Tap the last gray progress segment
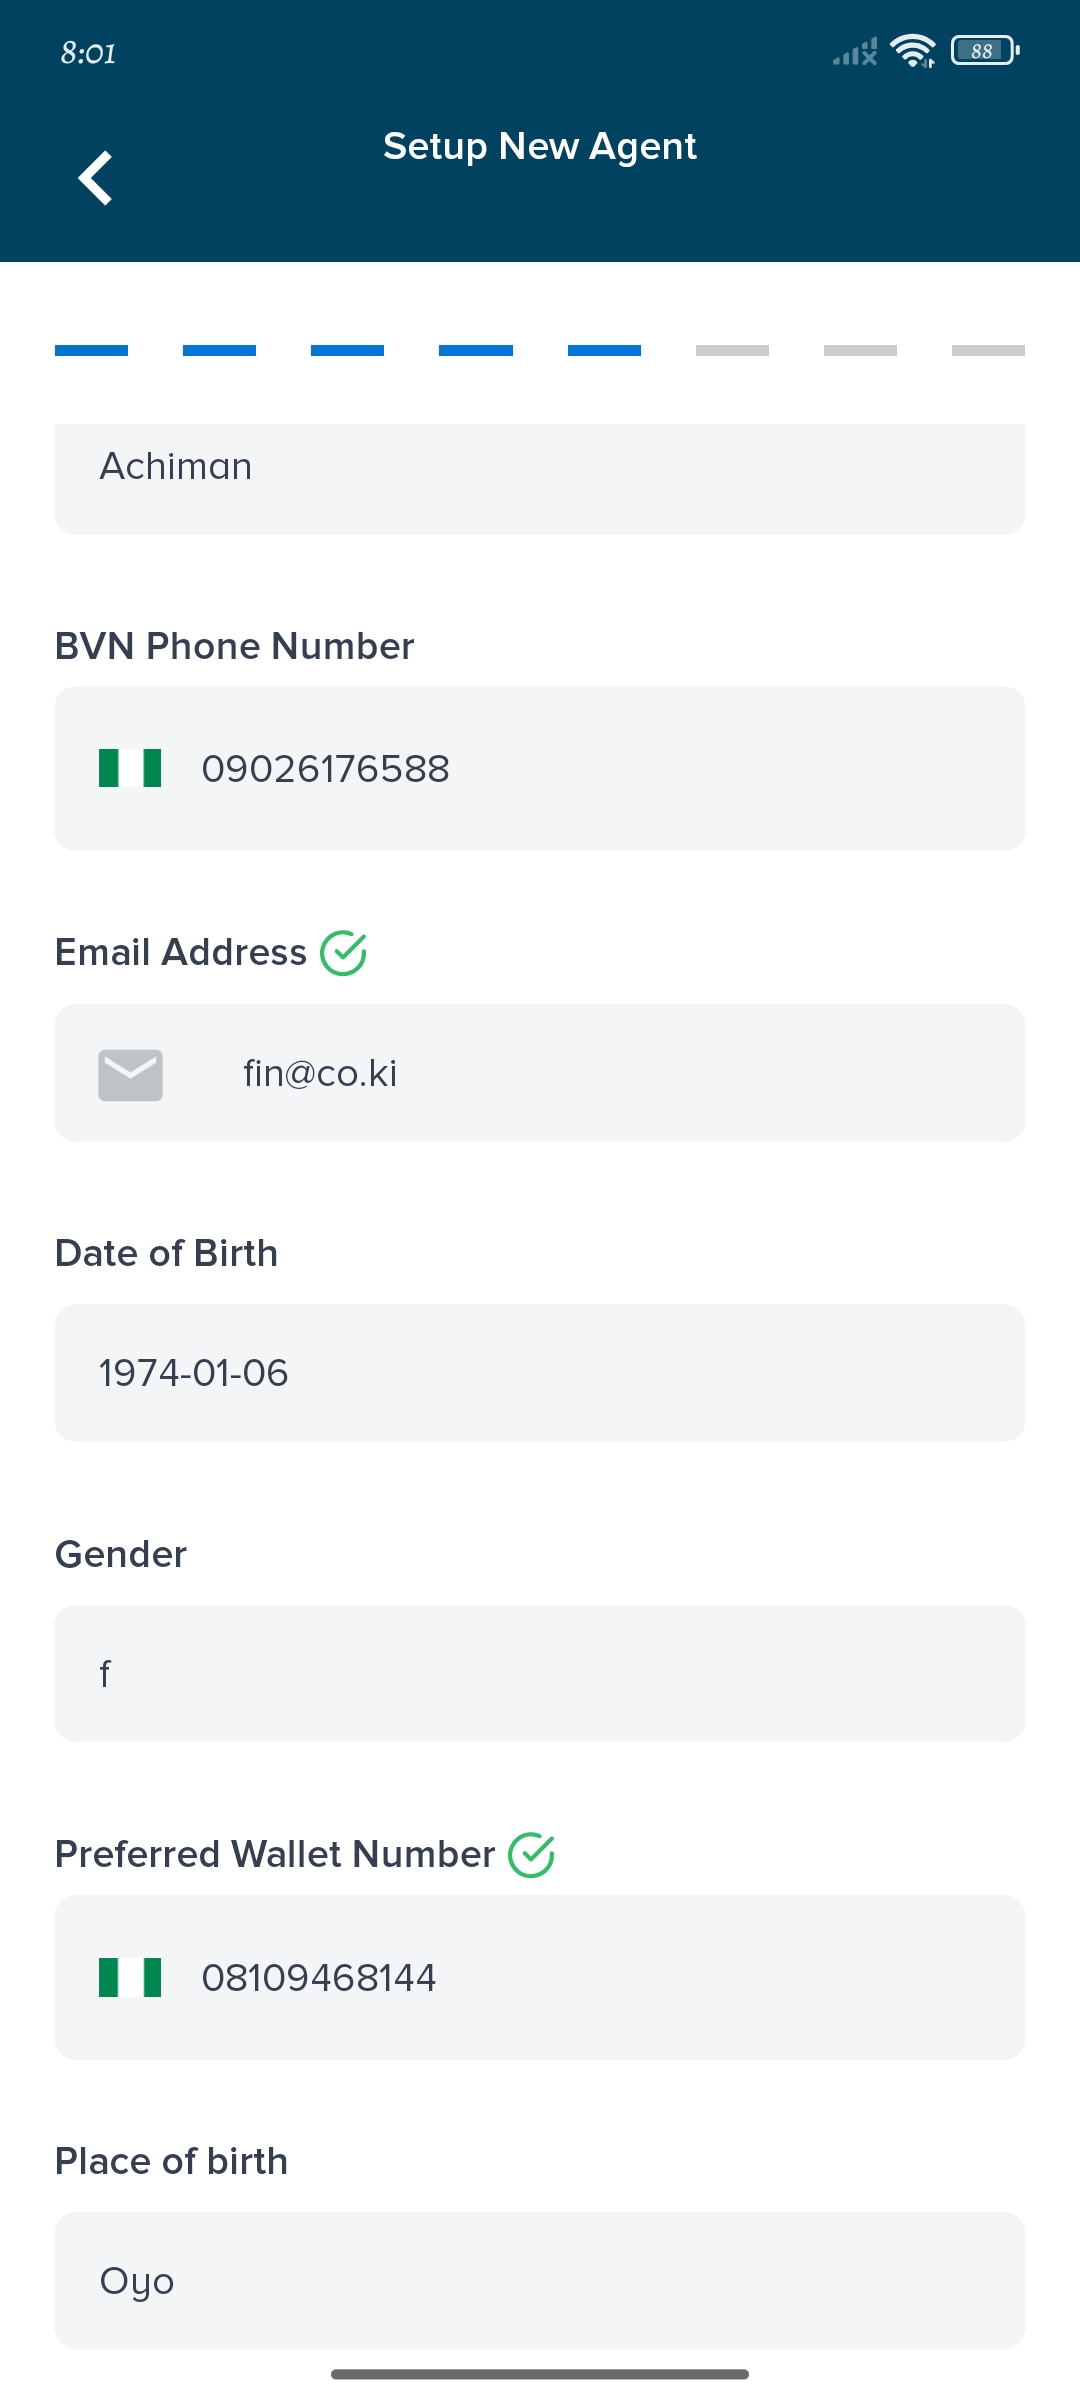1080x2400 pixels. click(x=988, y=350)
